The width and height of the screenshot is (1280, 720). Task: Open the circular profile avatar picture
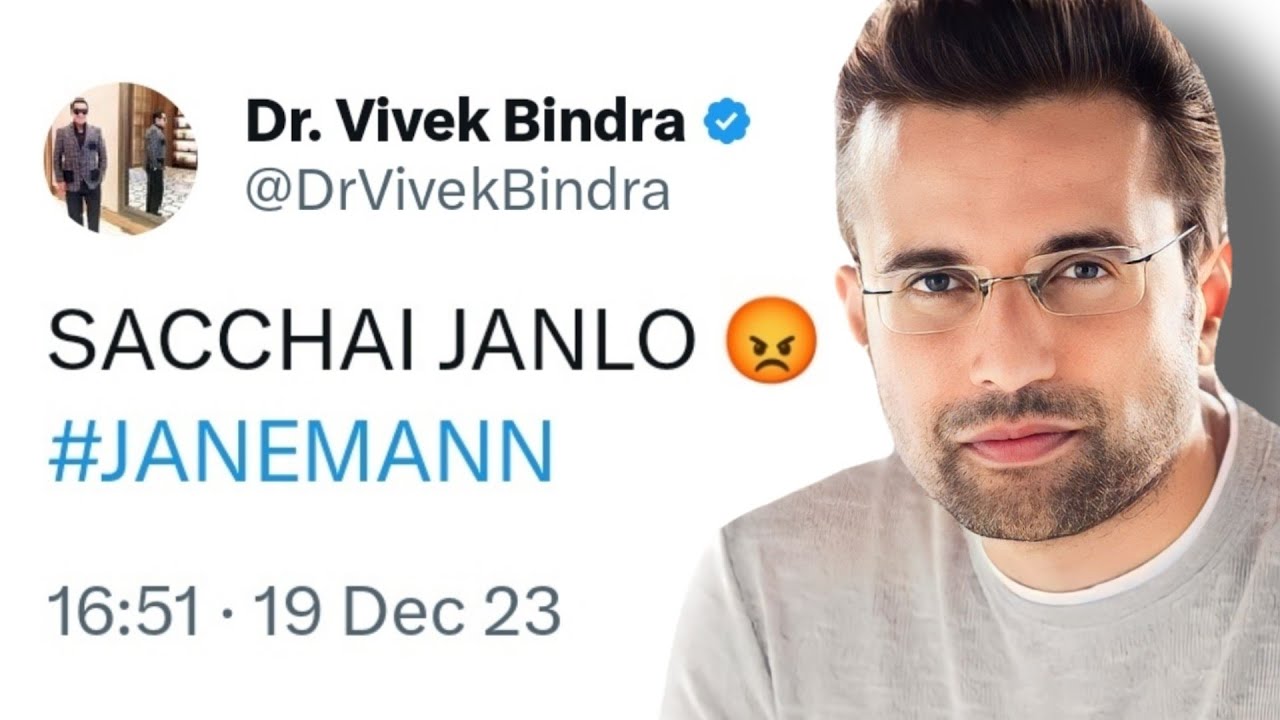120,159
